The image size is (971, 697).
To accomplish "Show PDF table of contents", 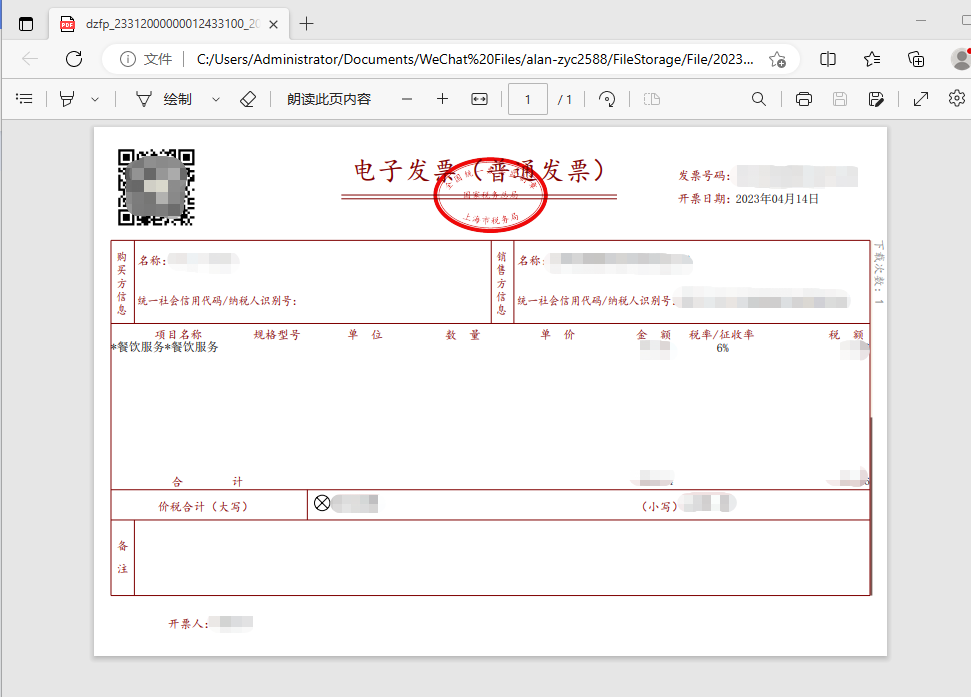I will [24, 98].
